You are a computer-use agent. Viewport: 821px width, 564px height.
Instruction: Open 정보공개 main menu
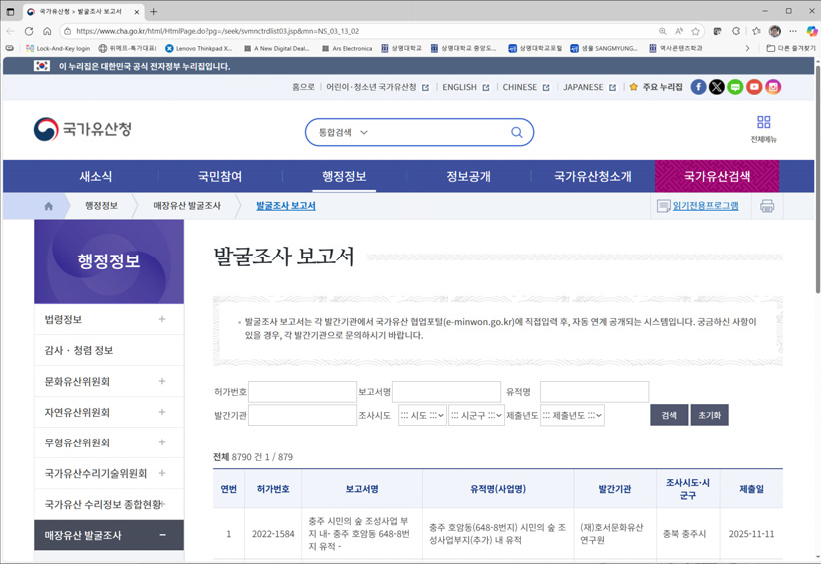click(468, 176)
